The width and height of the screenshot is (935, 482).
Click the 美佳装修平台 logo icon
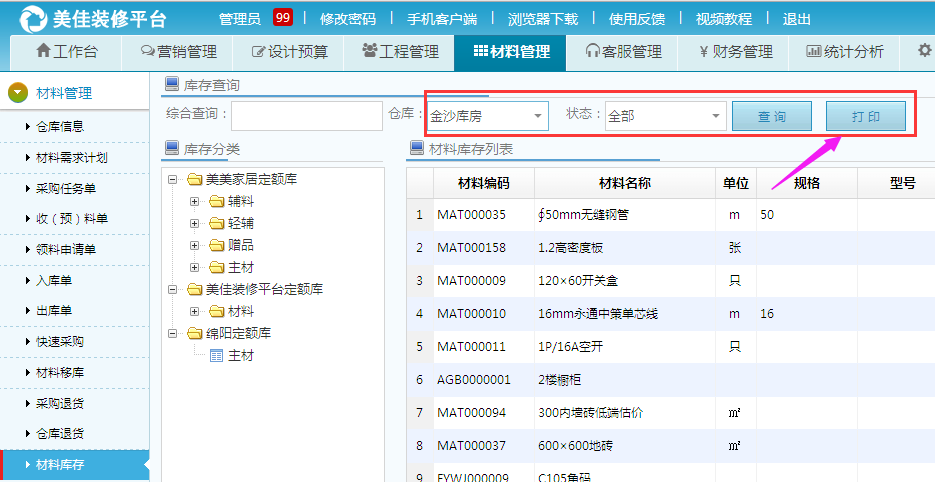pos(33,19)
